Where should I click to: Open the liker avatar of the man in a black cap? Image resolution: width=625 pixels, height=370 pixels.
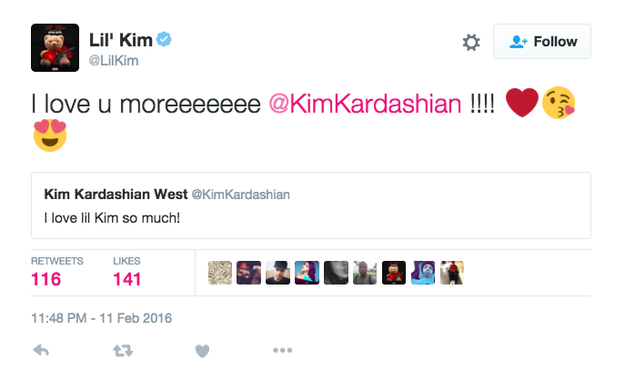pyautogui.click(x=278, y=273)
